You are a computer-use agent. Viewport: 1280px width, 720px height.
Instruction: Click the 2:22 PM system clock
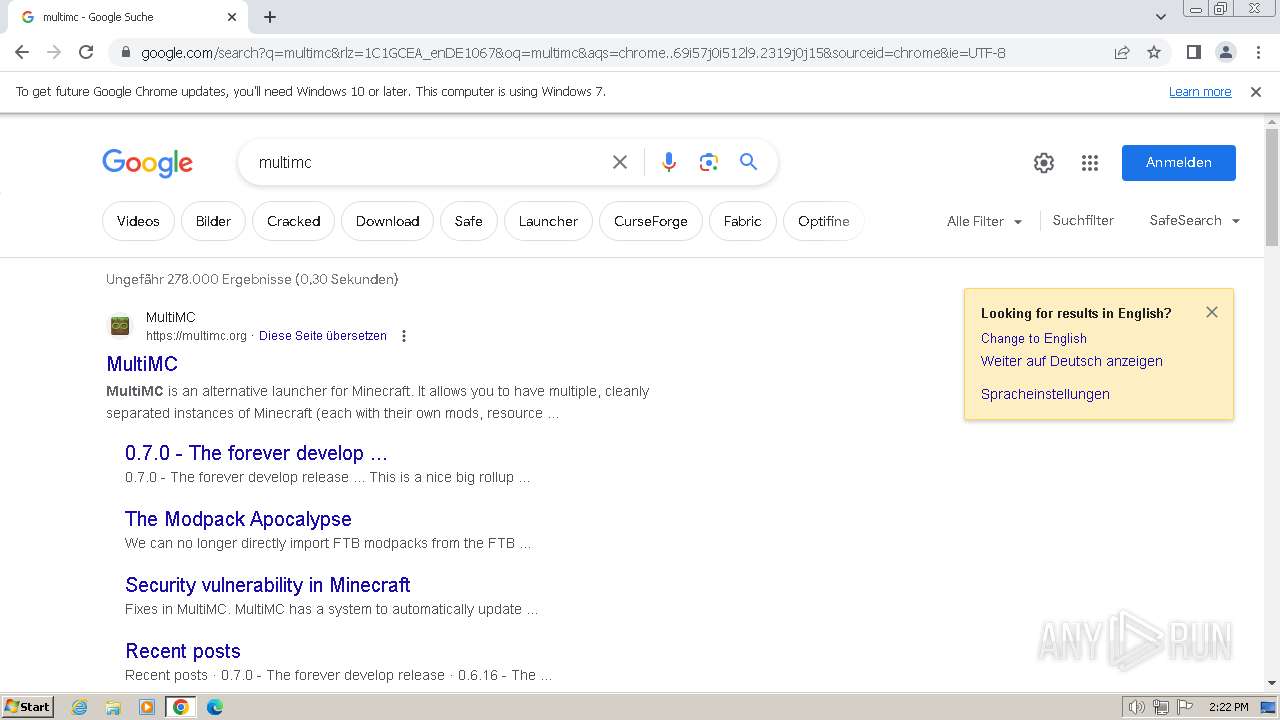(1229, 707)
